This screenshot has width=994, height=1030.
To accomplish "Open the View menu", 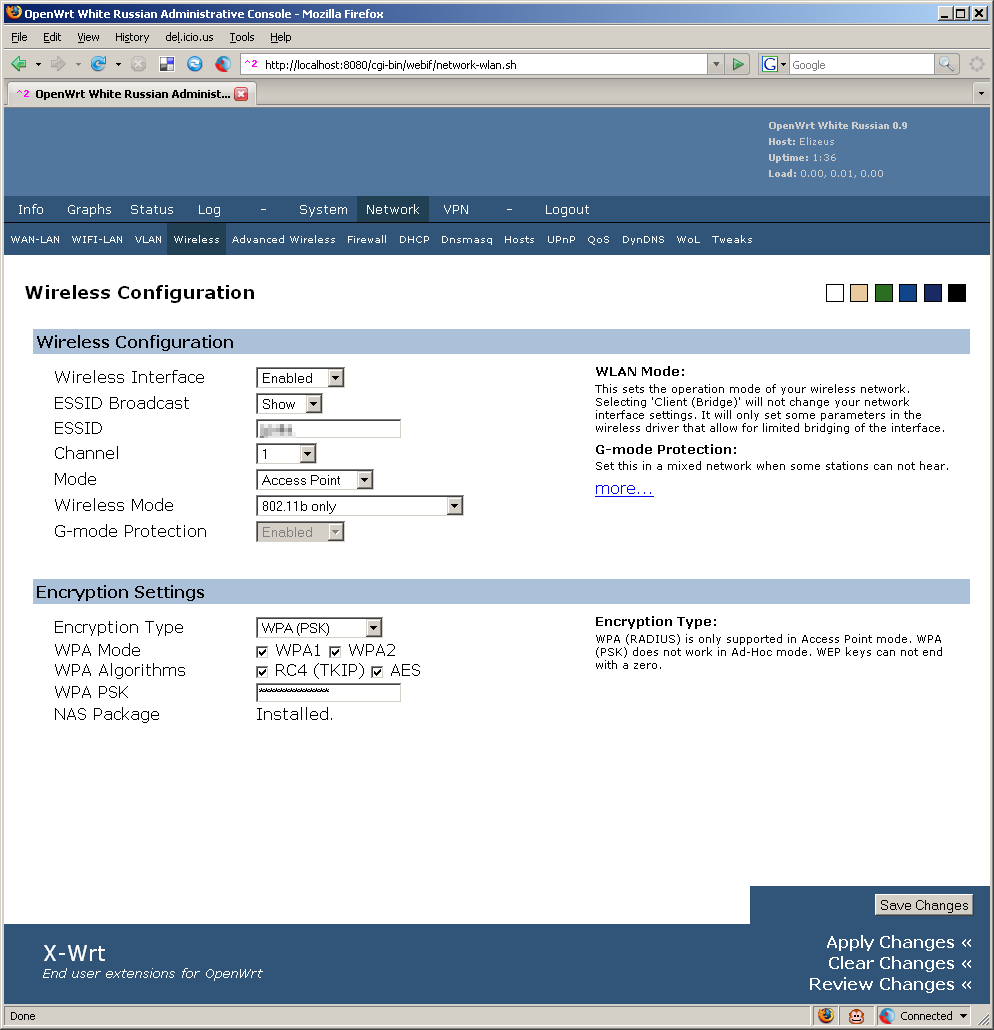I will (x=88, y=37).
